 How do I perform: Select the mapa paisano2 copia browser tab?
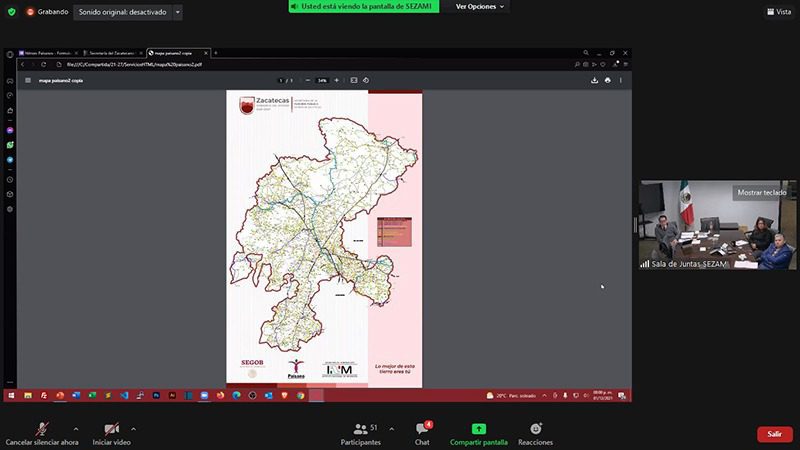point(178,53)
